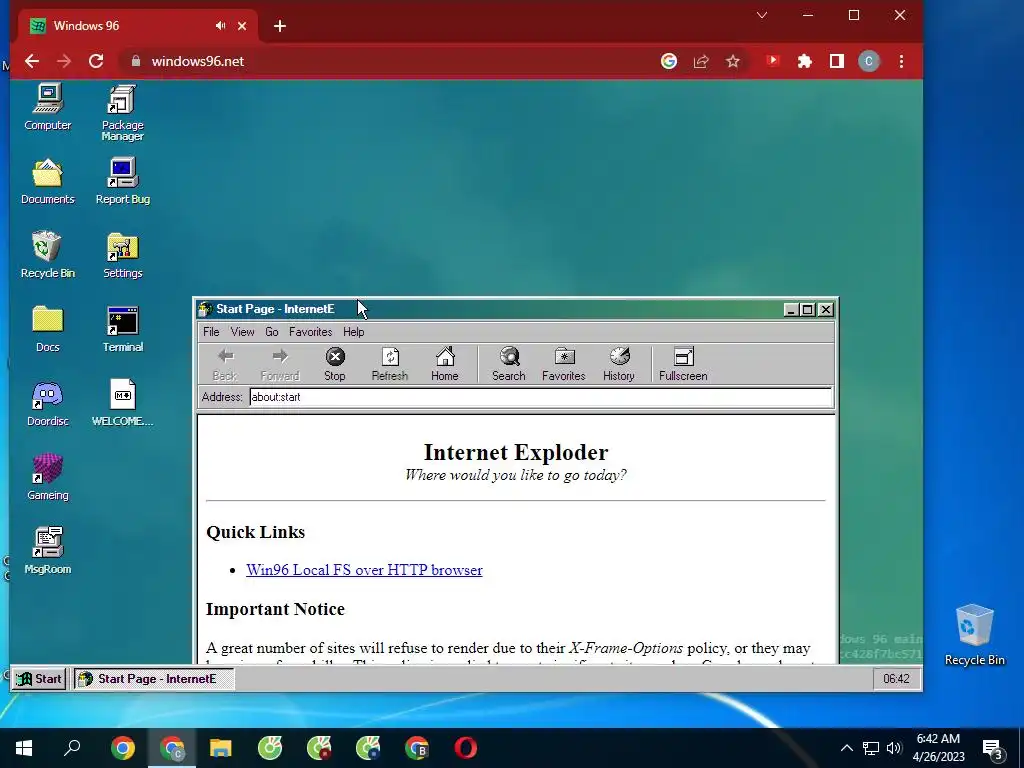Image resolution: width=1024 pixels, height=768 pixels.
Task: Click the Google icon in Chrome address bar
Action: click(669, 61)
